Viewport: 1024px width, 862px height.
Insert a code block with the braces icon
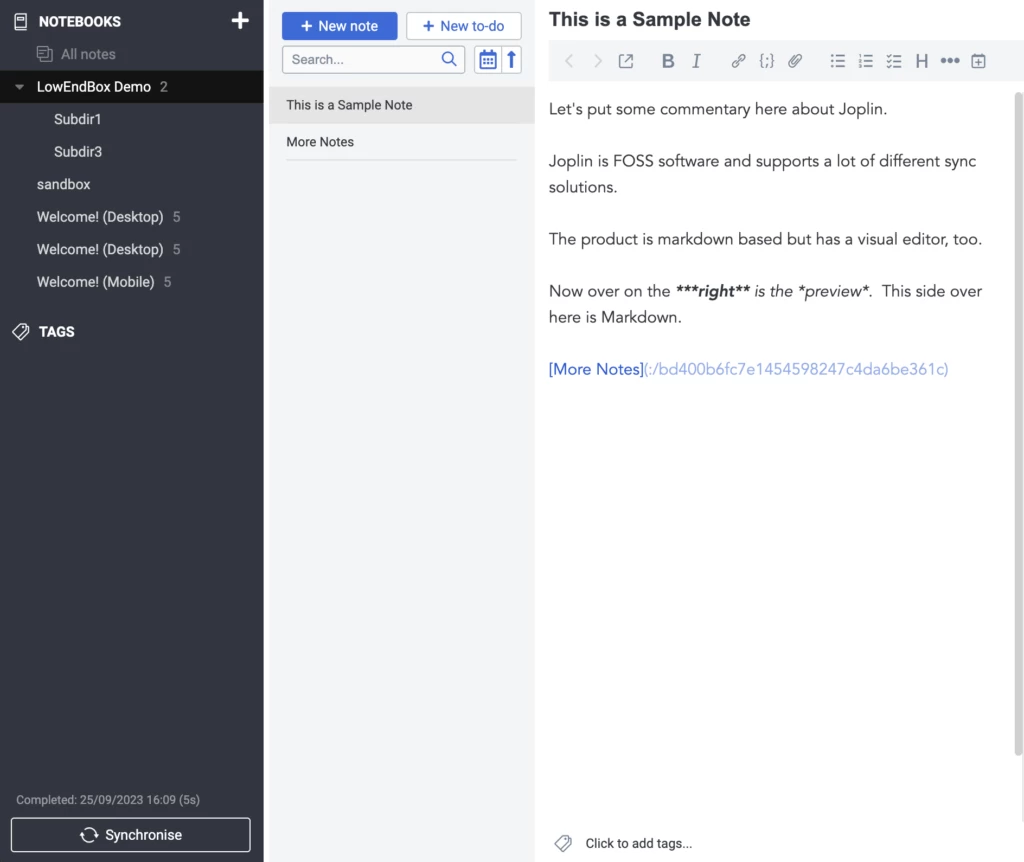click(x=766, y=61)
